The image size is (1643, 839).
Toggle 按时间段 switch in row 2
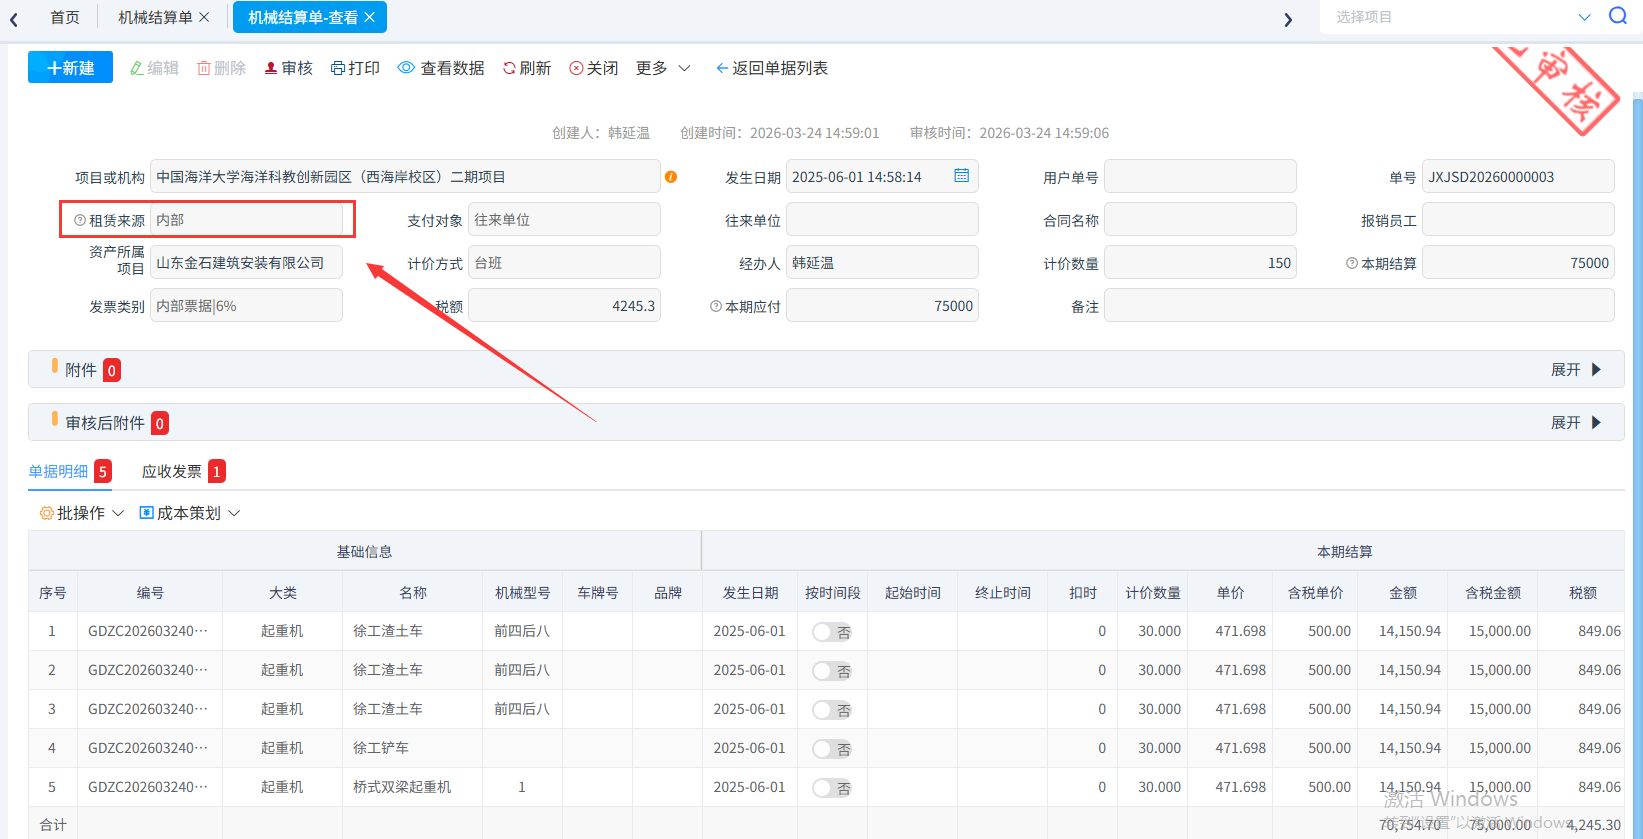pyautogui.click(x=832, y=671)
